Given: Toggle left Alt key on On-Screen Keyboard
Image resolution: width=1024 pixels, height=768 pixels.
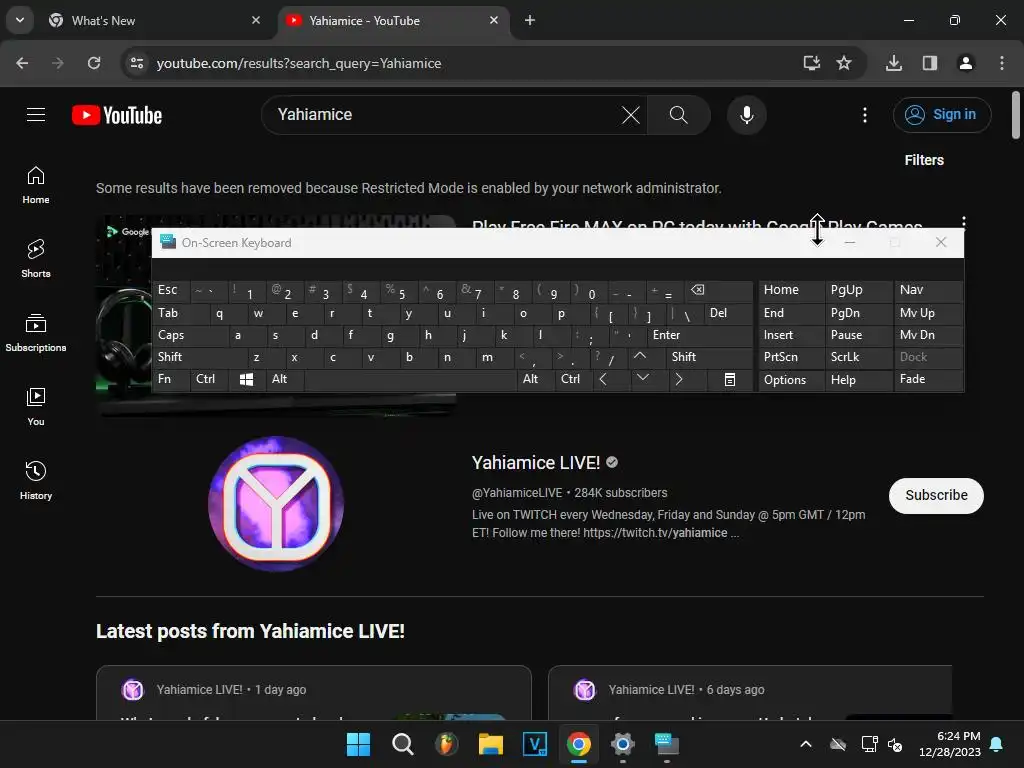Looking at the screenshot, I should pyautogui.click(x=284, y=379).
